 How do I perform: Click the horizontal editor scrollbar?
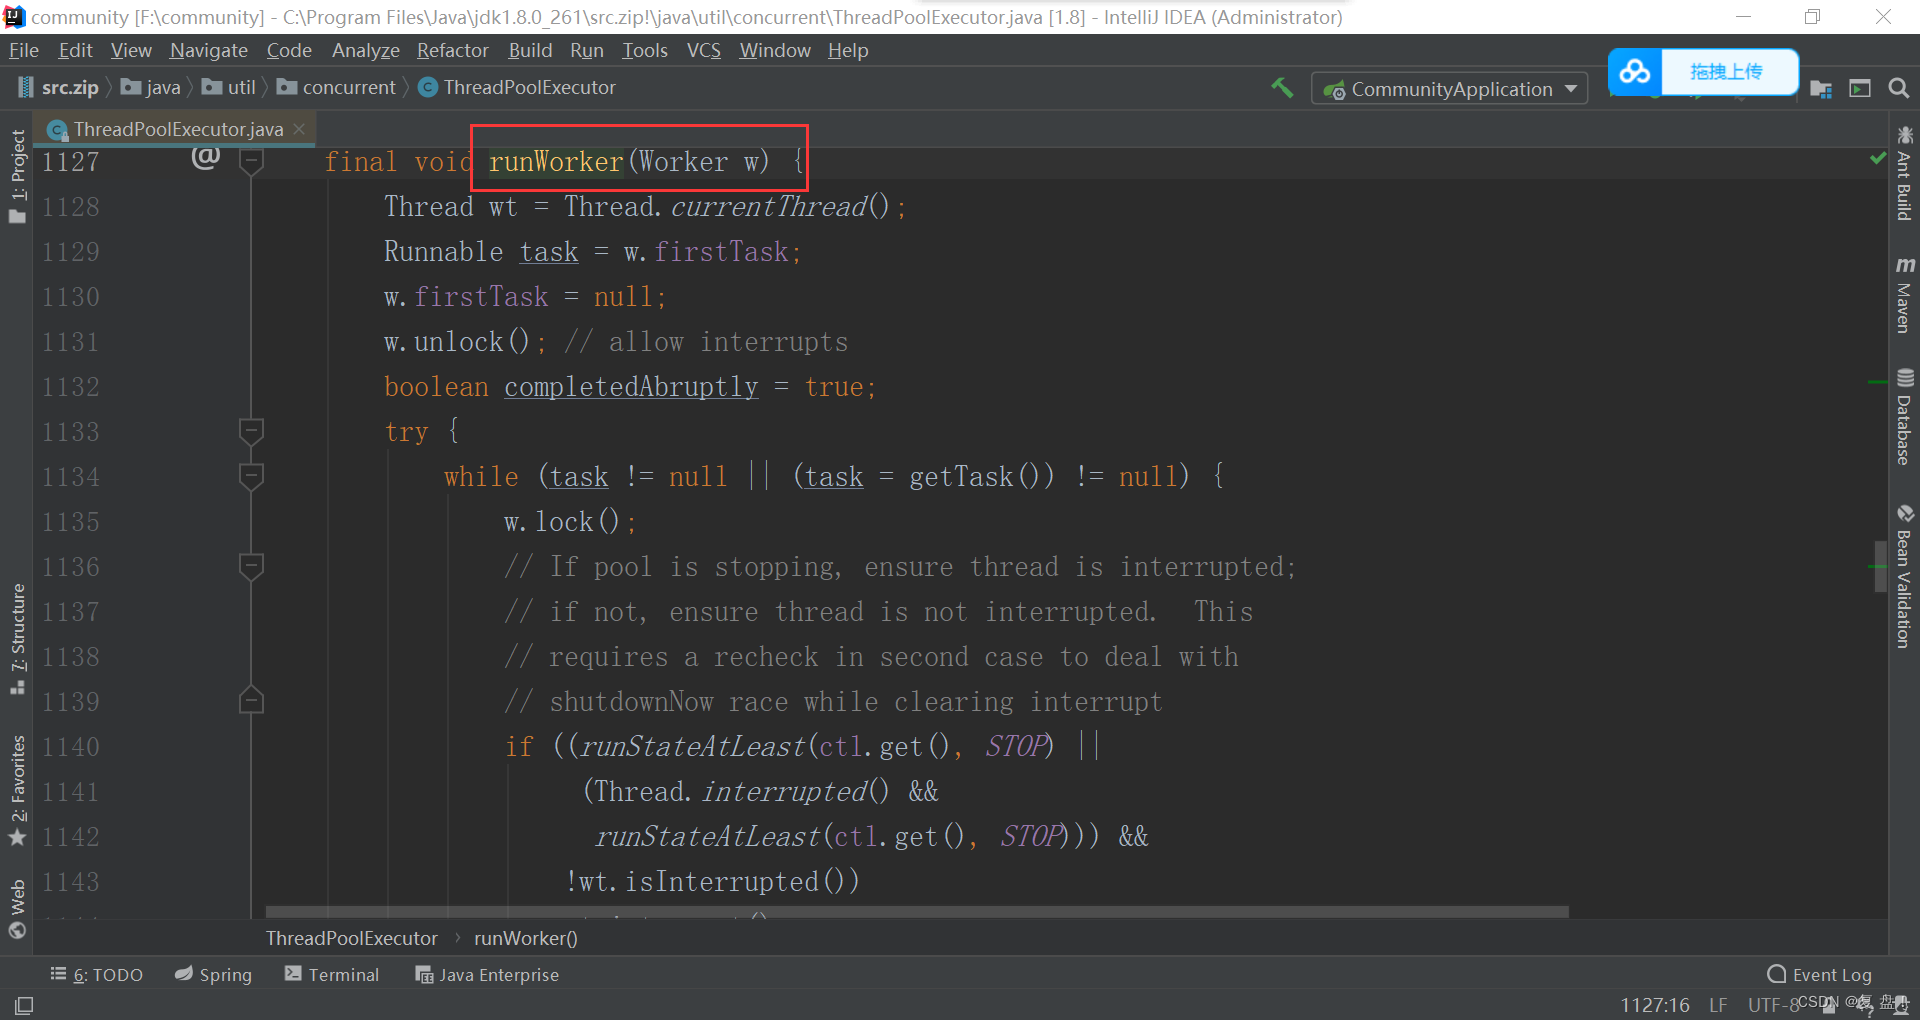[917, 912]
